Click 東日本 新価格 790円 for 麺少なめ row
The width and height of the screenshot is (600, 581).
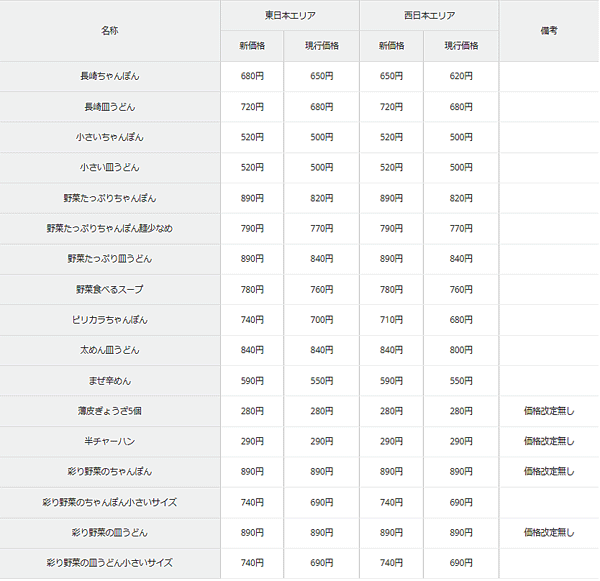252,228
